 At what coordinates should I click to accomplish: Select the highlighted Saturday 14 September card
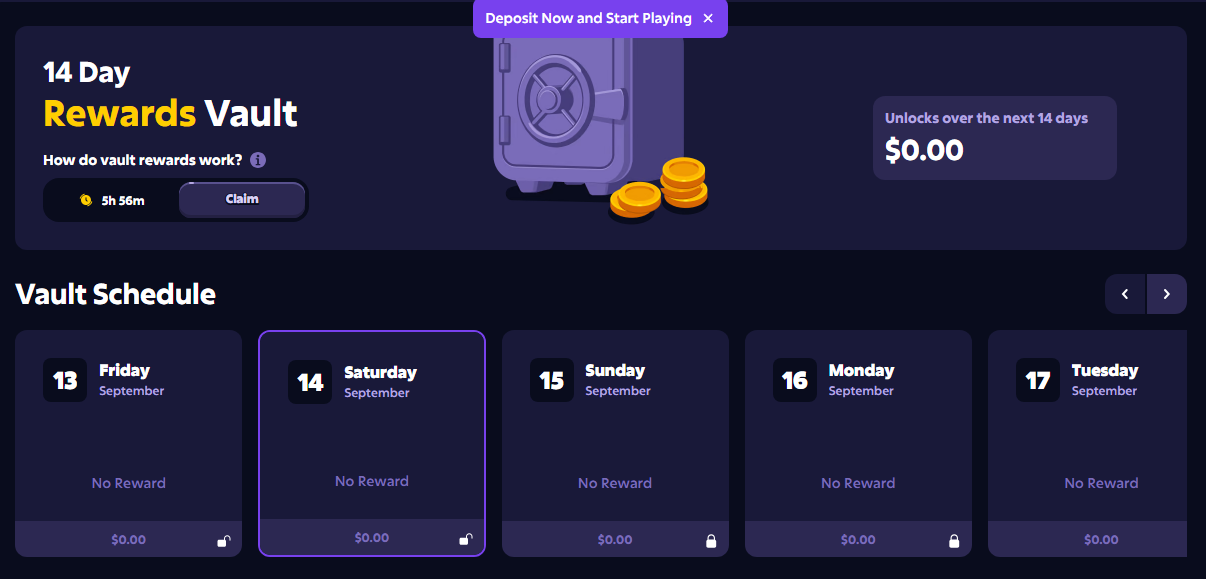[x=372, y=443]
